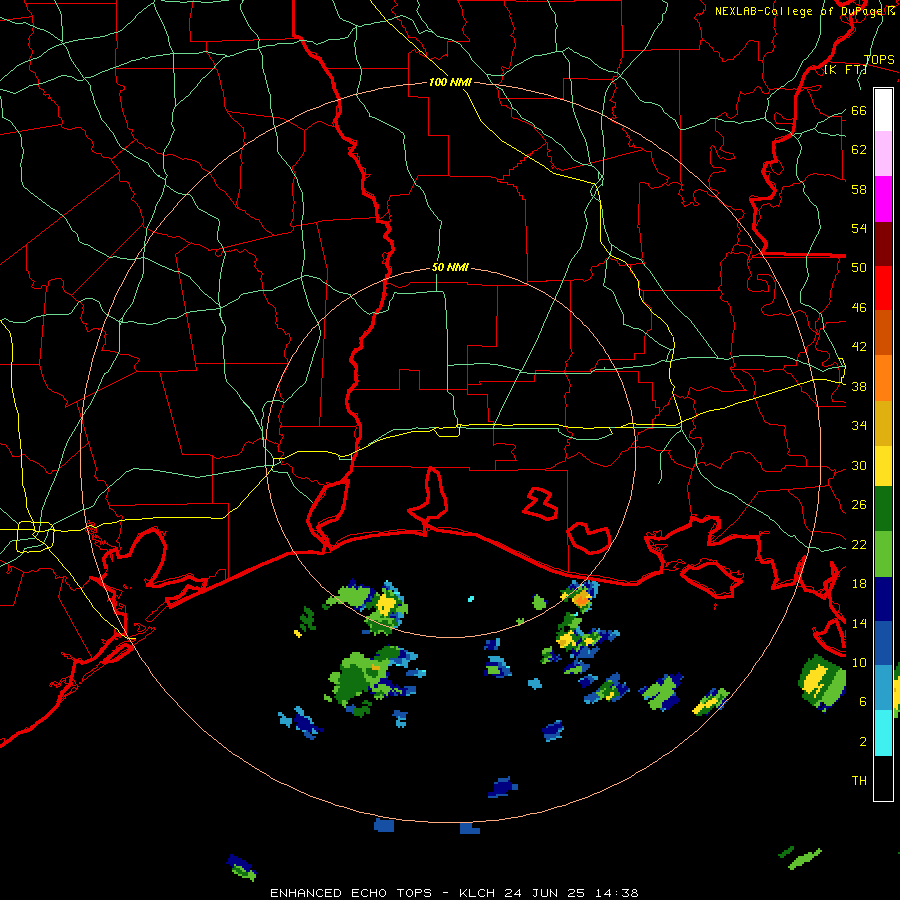The width and height of the screenshot is (900, 900).
Task: Click the legend value "22"
Action: (x=859, y=544)
